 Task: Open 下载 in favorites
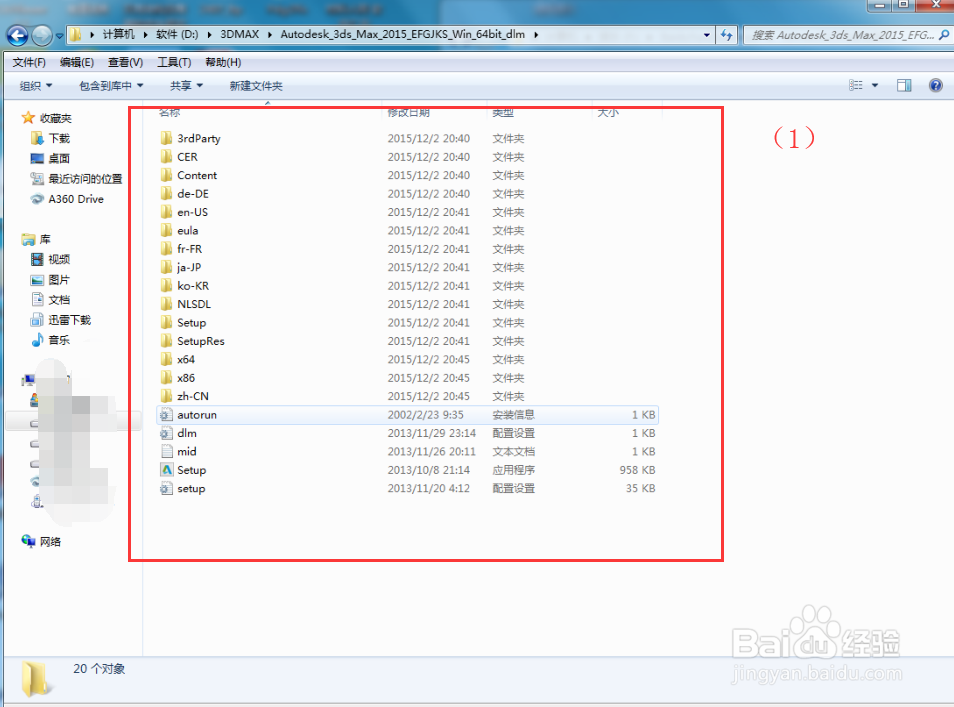point(59,139)
